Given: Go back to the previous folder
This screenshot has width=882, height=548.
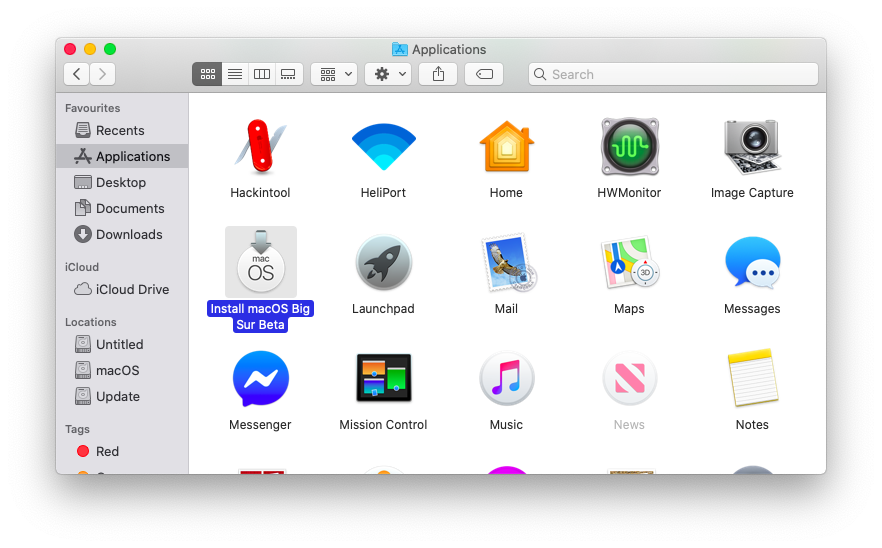Looking at the screenshot, I should pyautogui.click(x=77, y=74).
